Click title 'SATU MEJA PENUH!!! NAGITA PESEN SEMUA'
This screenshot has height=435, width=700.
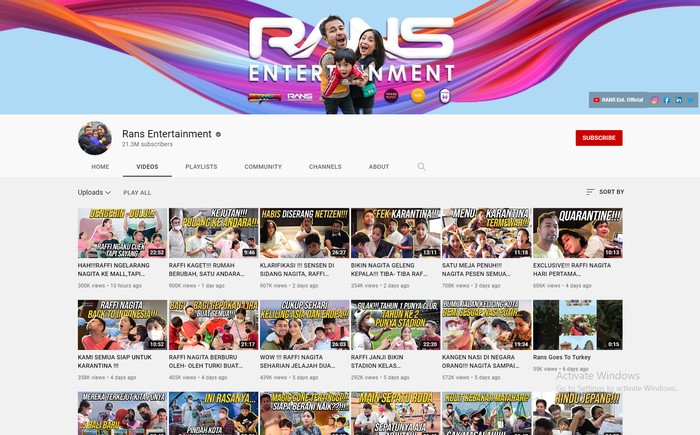tap(476, 269)
